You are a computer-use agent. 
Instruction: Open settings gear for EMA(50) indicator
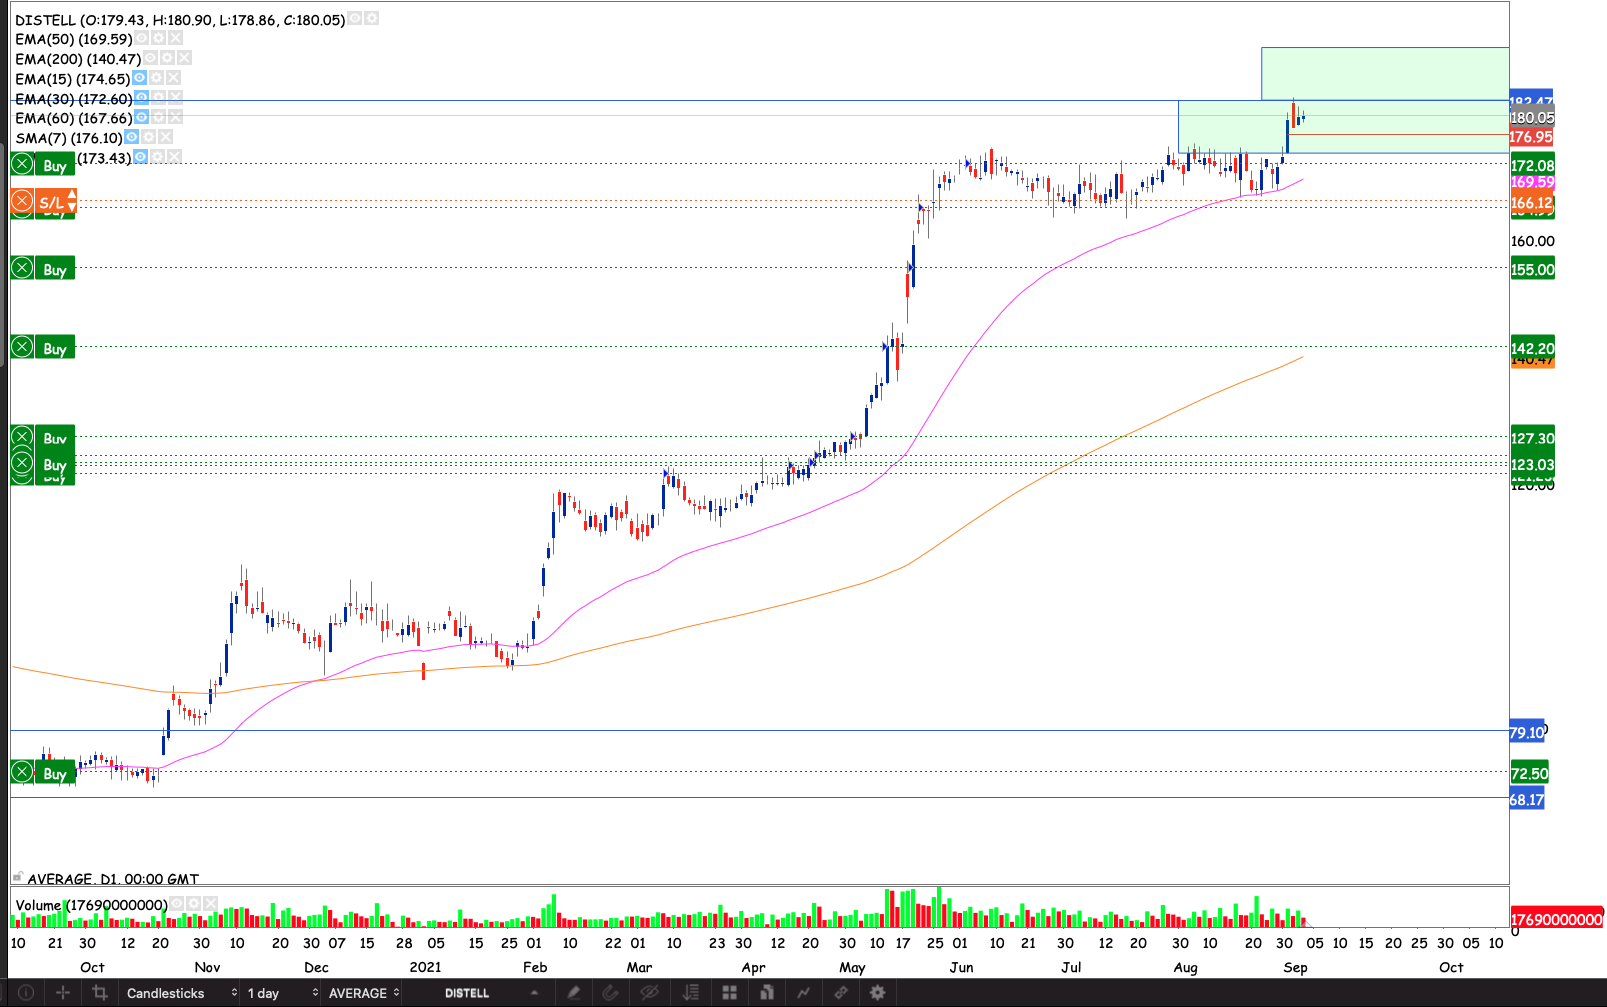[158, 39]
